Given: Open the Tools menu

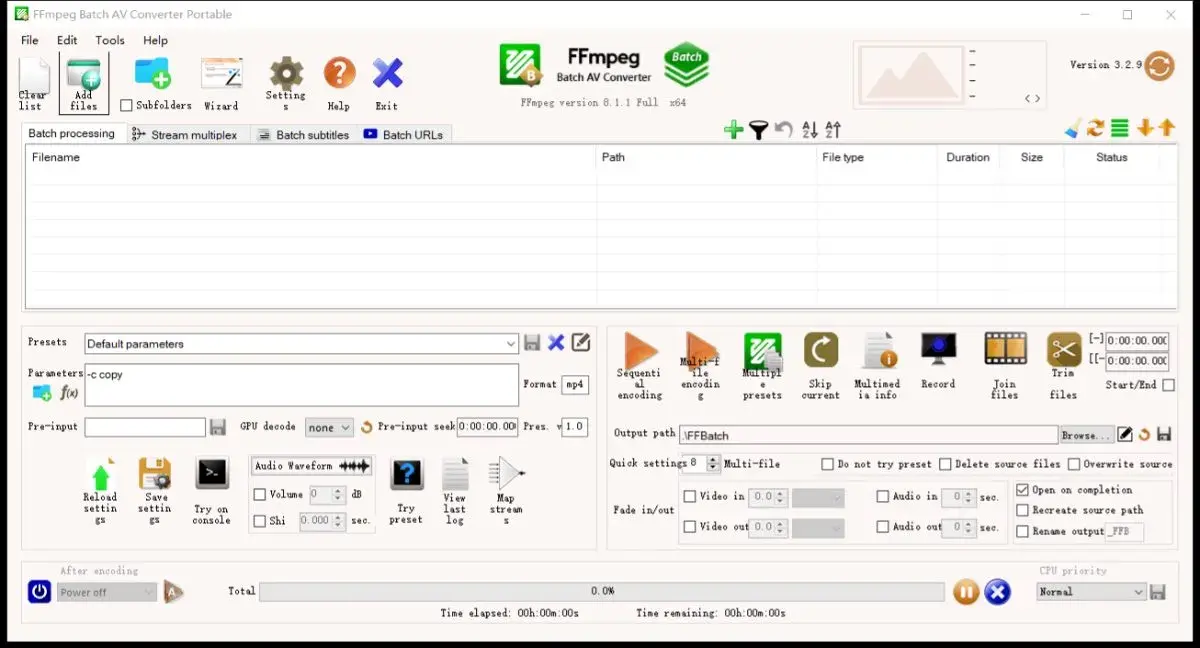Looking at the screenshot, I should pos(110,40).
